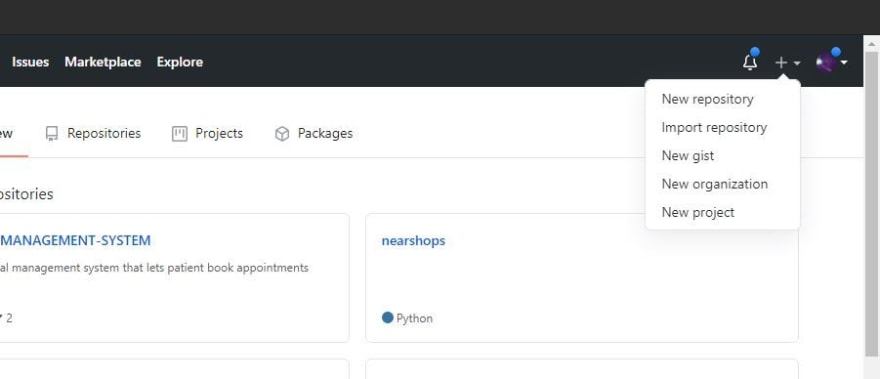This screenshot has height=379, width=880.
Task: Click the Projects tab board icon
Action: coord(180,134)
